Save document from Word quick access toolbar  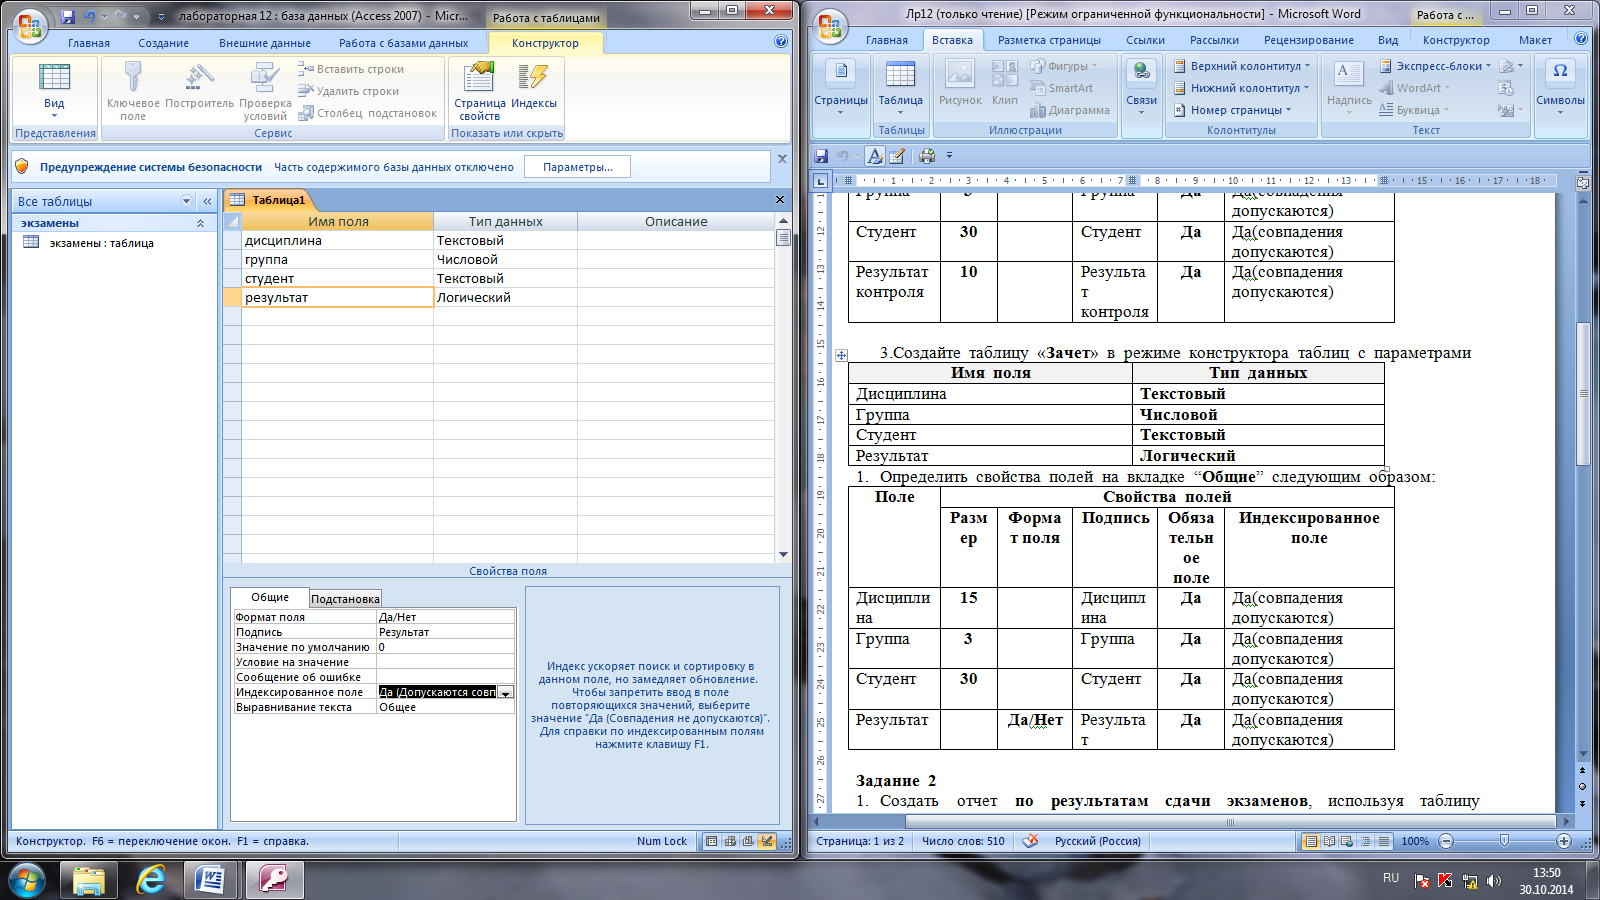click(x=822, y=156)
